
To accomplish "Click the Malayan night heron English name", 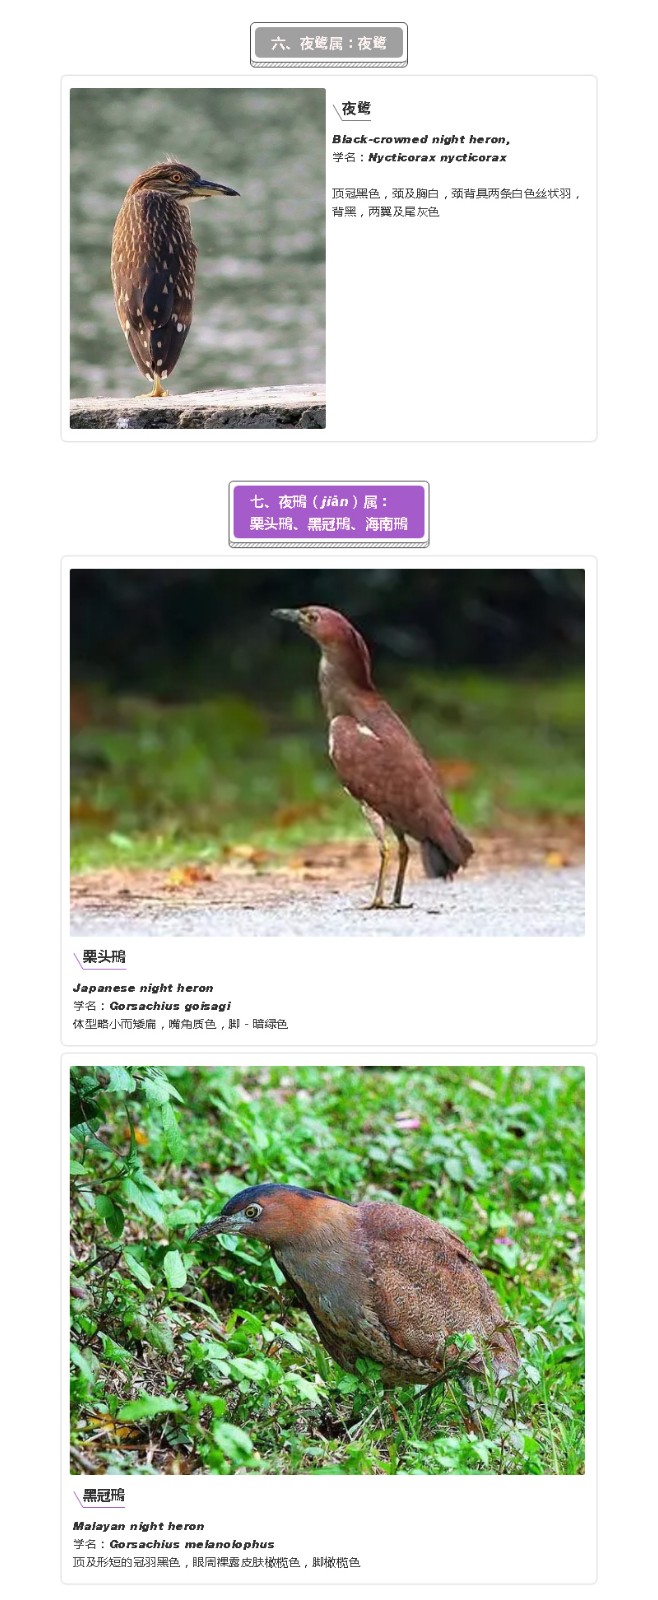I will click(x=139, y=1526).
